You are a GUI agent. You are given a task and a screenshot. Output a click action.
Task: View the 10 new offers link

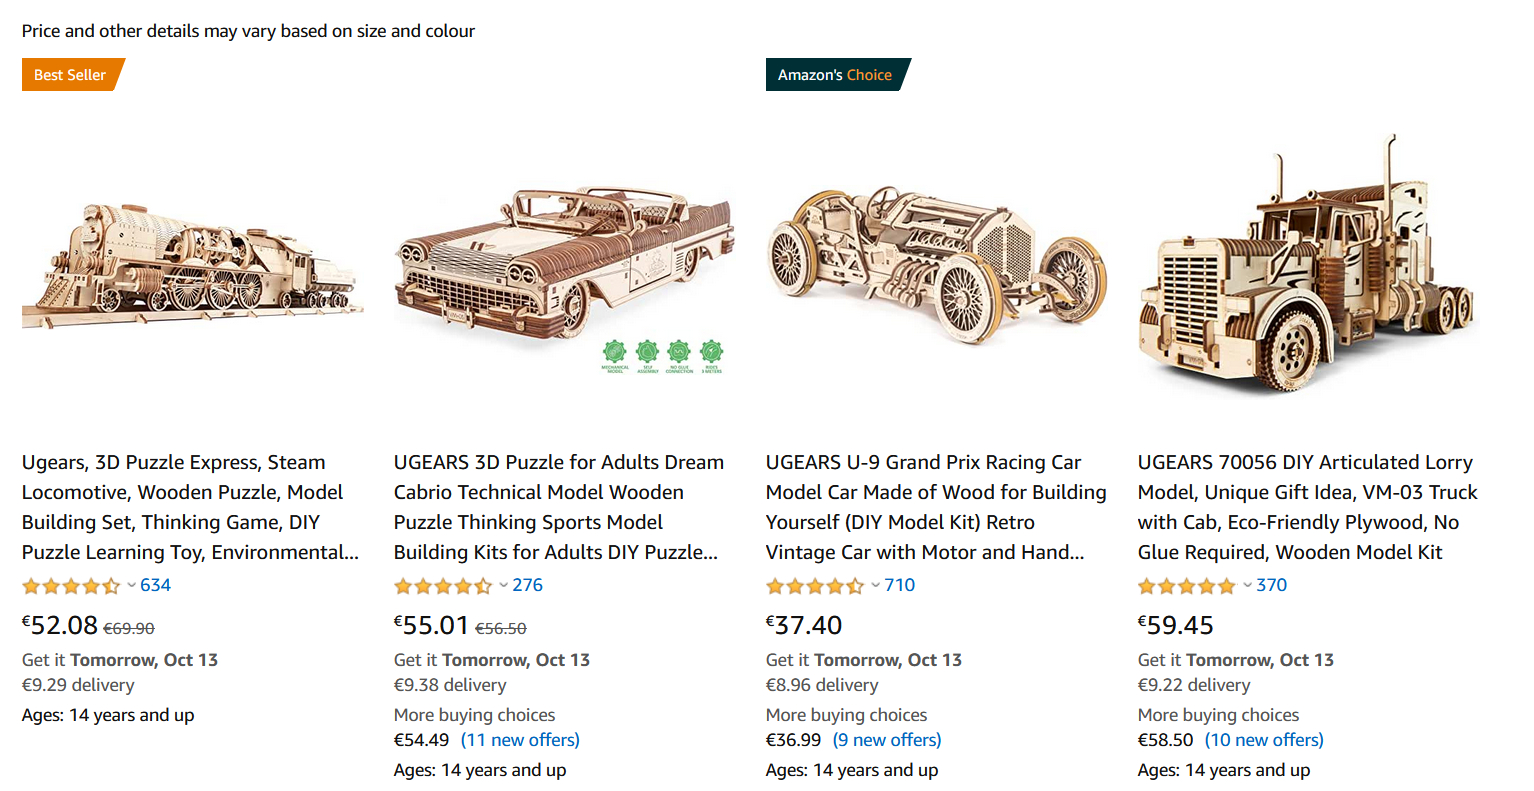pos(1264,740)
